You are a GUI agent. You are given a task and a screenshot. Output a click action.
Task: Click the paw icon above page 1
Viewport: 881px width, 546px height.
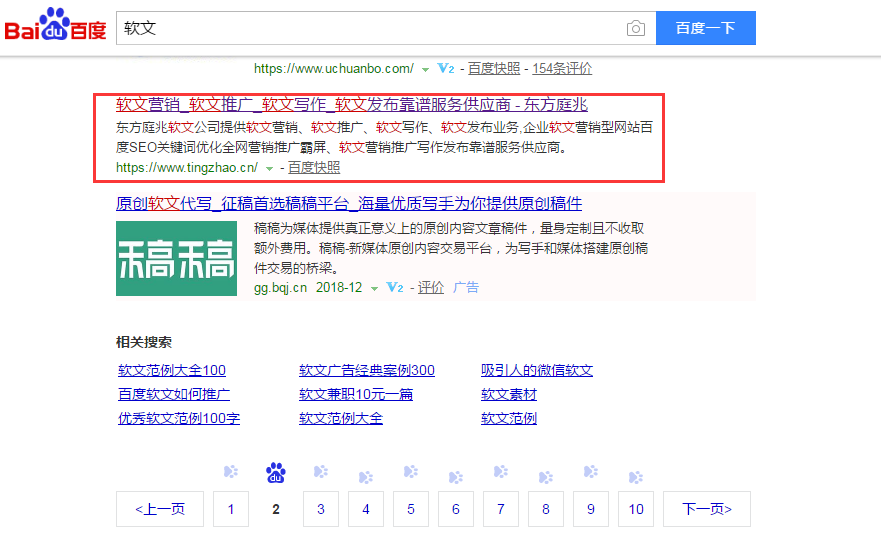pos(231,472)
